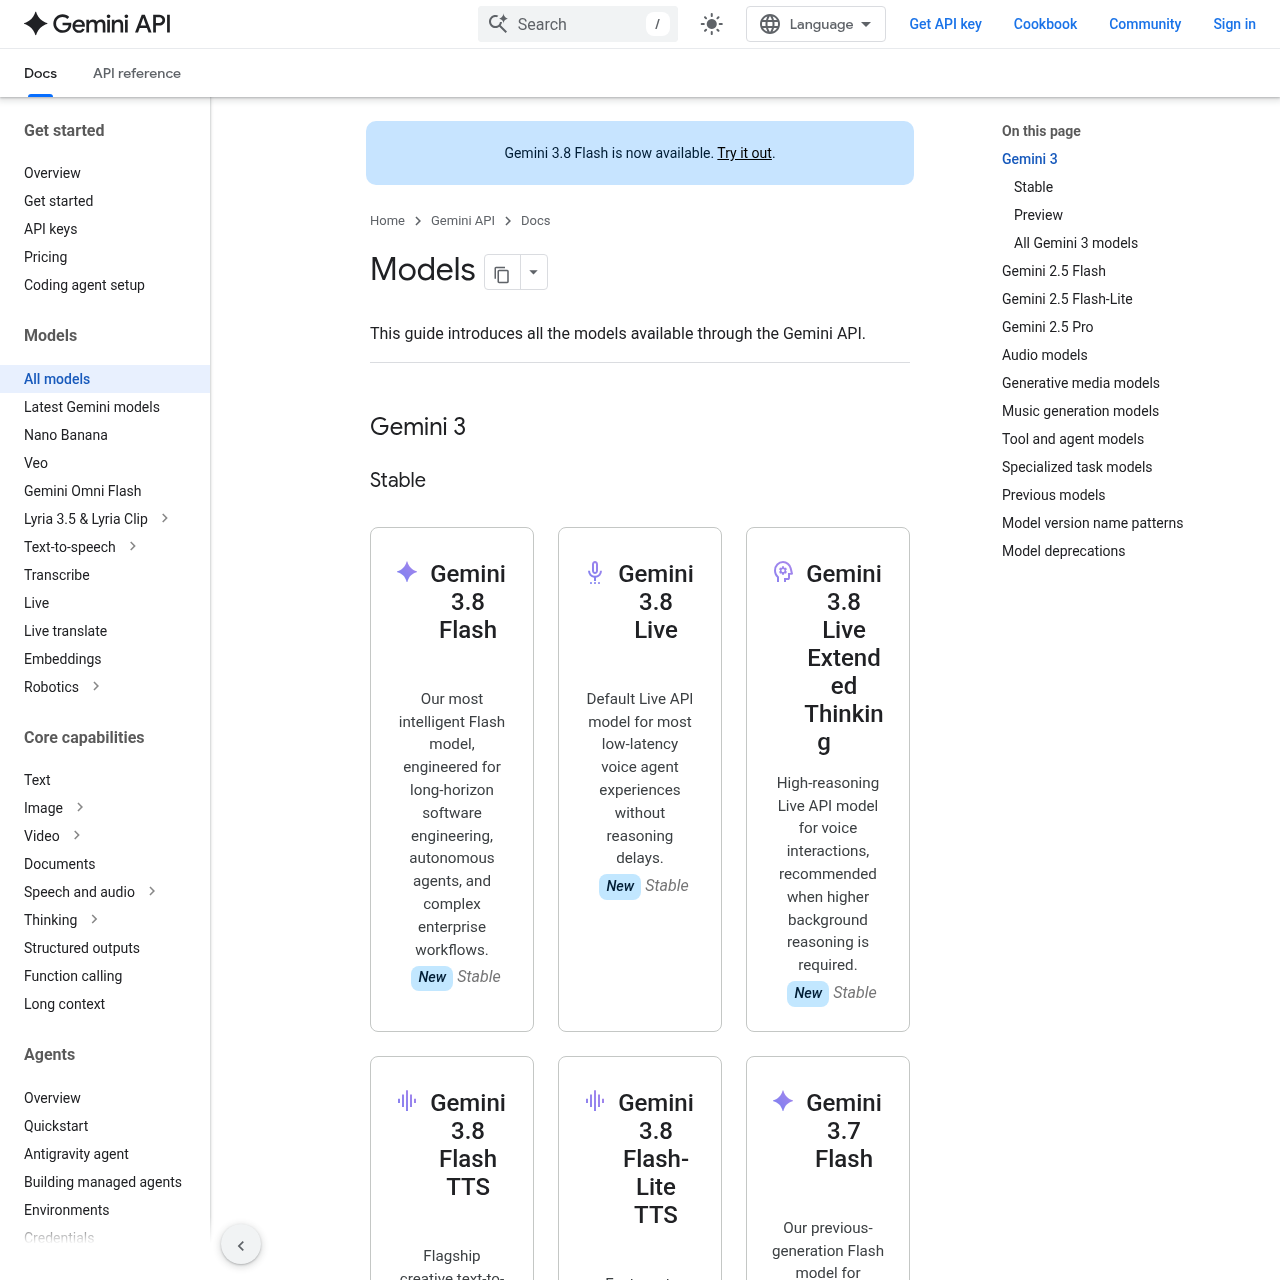
Task: Open the Language dropdown
Action: point(816,24)
